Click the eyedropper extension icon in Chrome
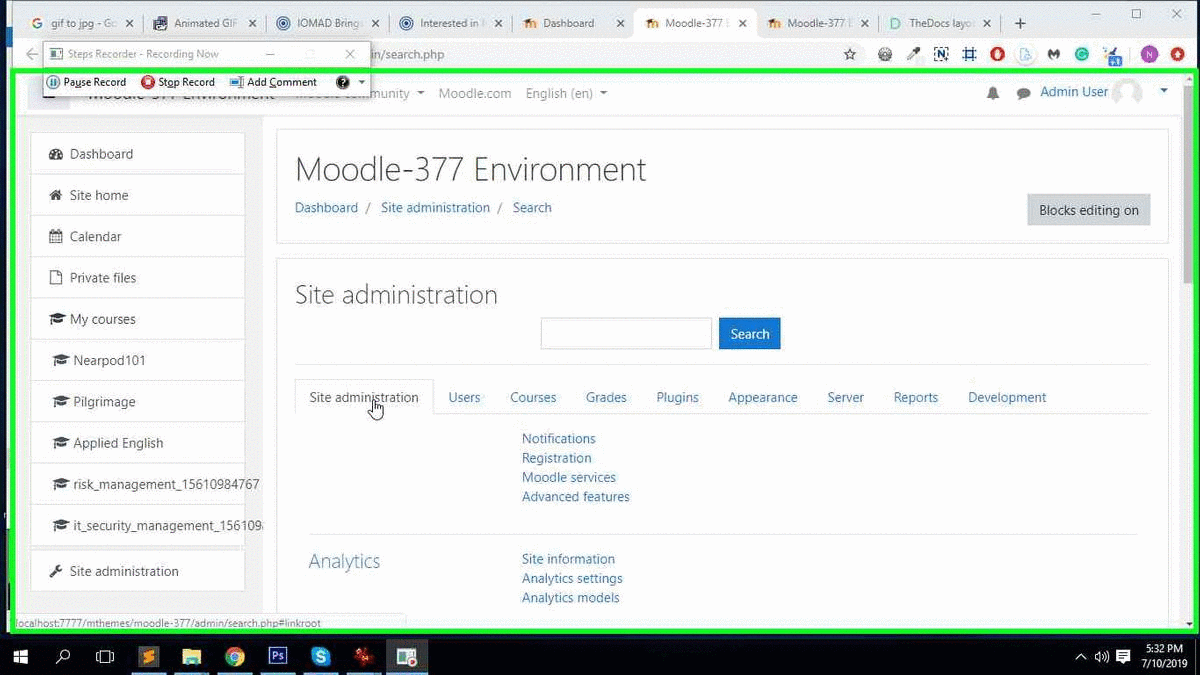1200x675 pixels. pyautogui.click(x=913, y=55)
